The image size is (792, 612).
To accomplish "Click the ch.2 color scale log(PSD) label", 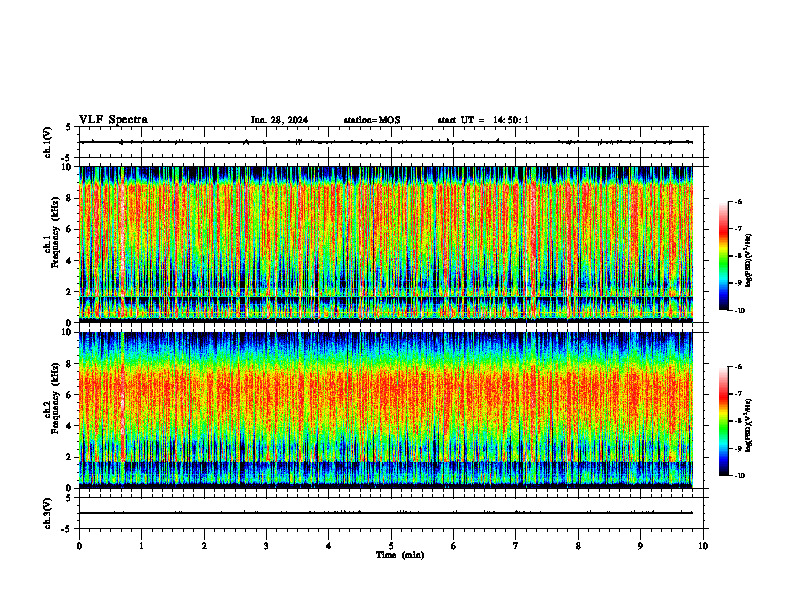I will pos(749,425).
